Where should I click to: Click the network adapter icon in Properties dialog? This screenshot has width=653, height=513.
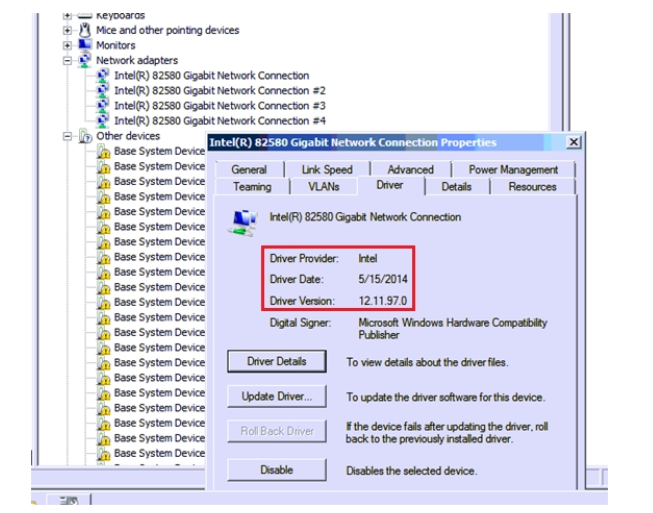pos(243,222)
